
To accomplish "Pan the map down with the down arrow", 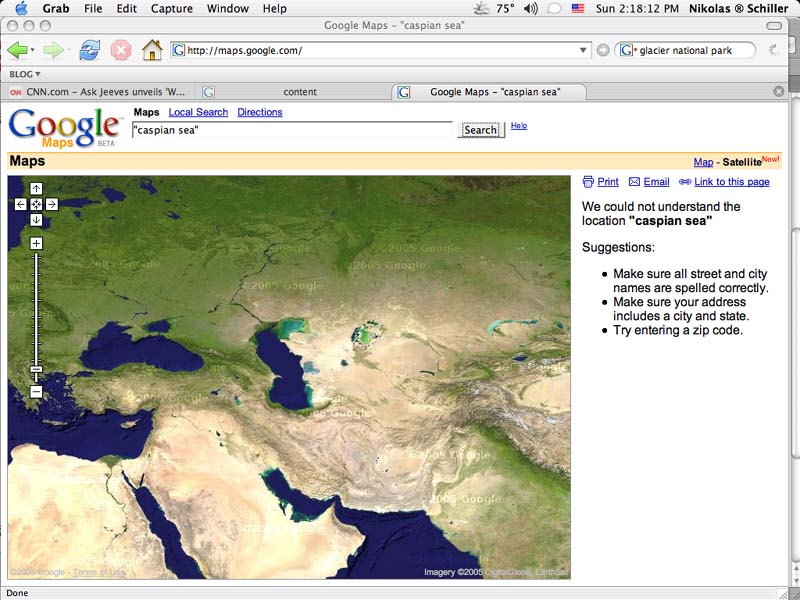I will [36, 220].
